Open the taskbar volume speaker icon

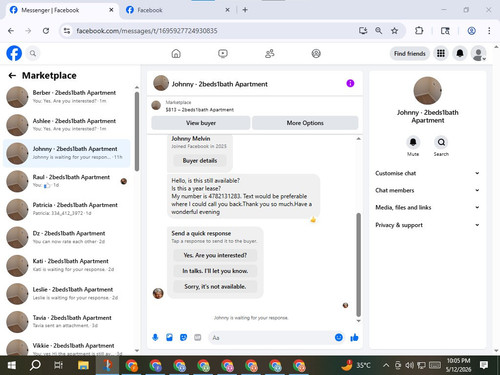(x=409, y=365)
